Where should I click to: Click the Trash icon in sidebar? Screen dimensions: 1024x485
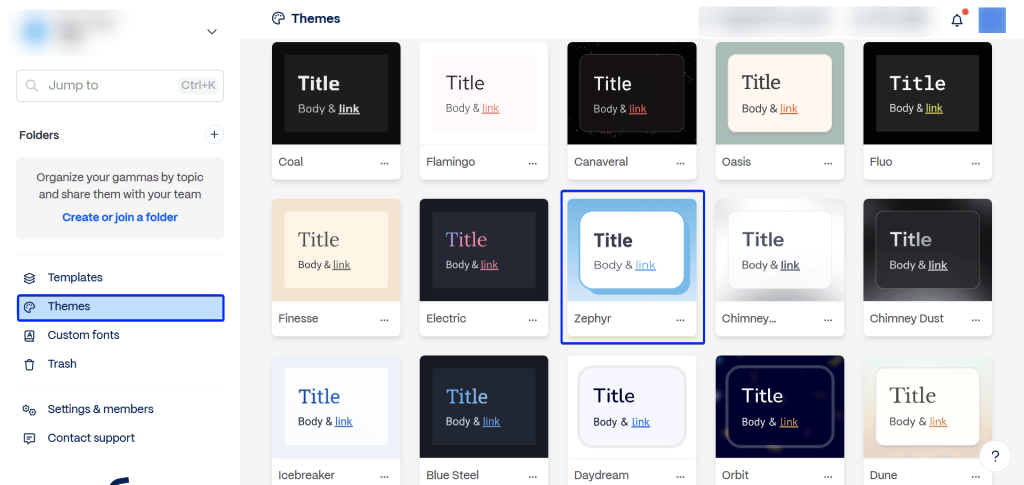[x=29, y=364]
